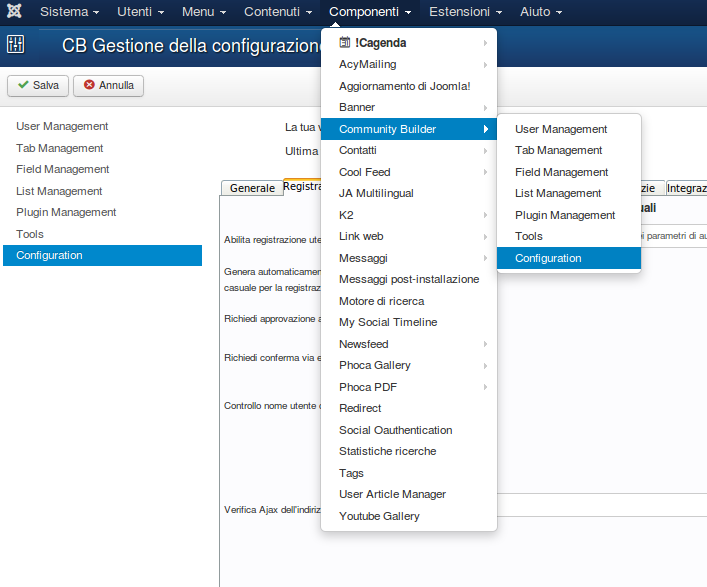707x587 pixels.
Task: Open Messaggi post-installazione entry
Action: point(409,280)
